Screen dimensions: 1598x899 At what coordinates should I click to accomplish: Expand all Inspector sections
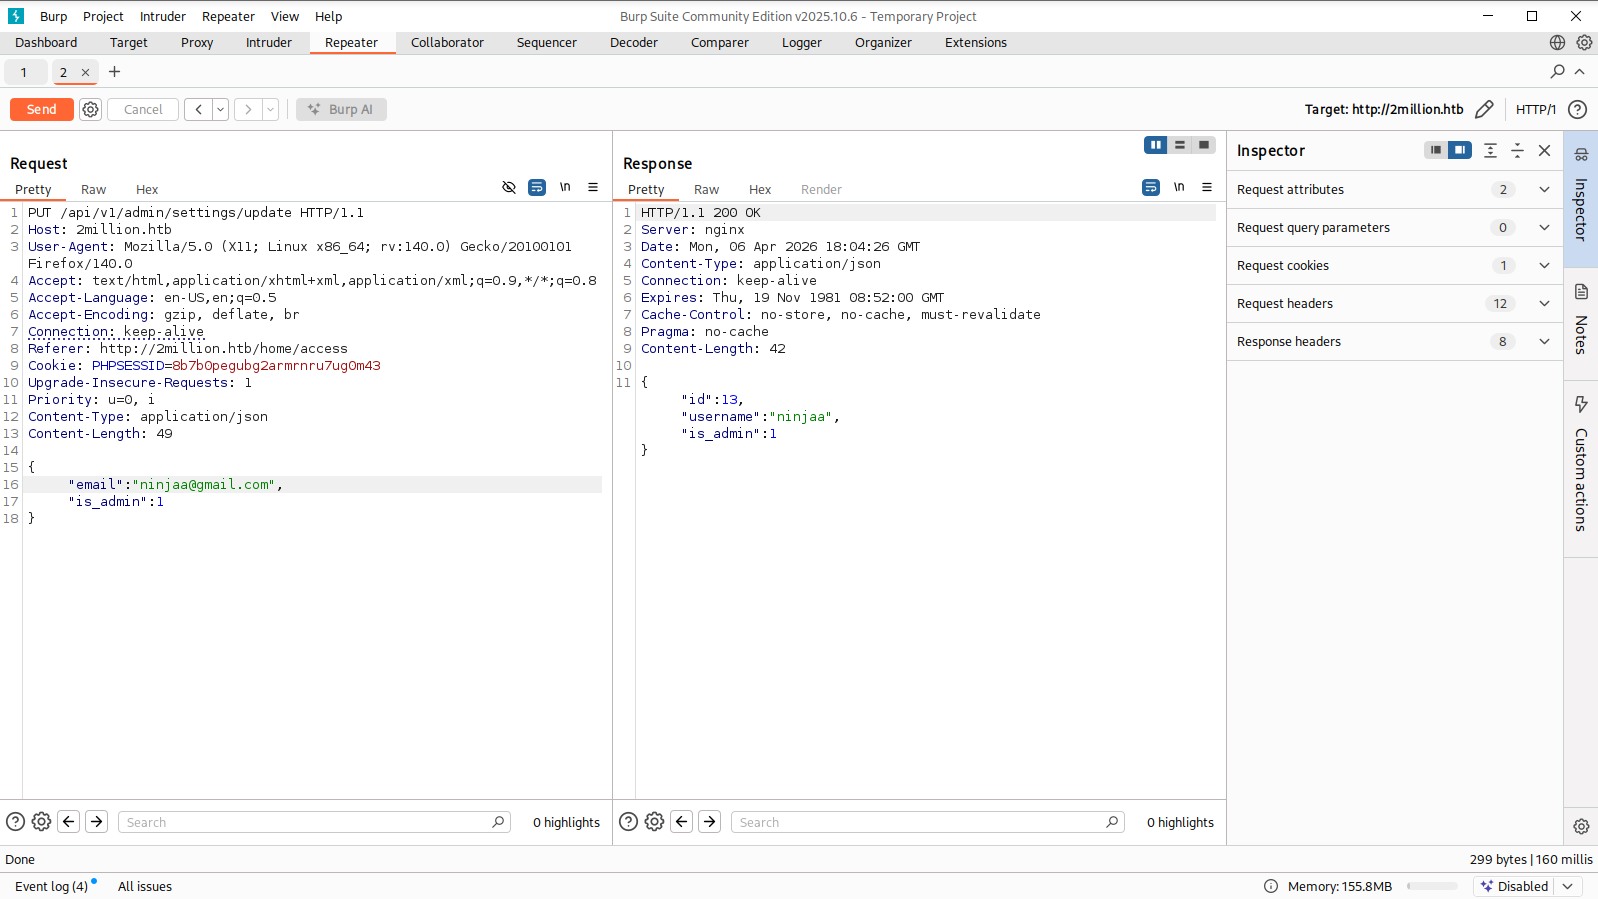[x=1490, y=150]
